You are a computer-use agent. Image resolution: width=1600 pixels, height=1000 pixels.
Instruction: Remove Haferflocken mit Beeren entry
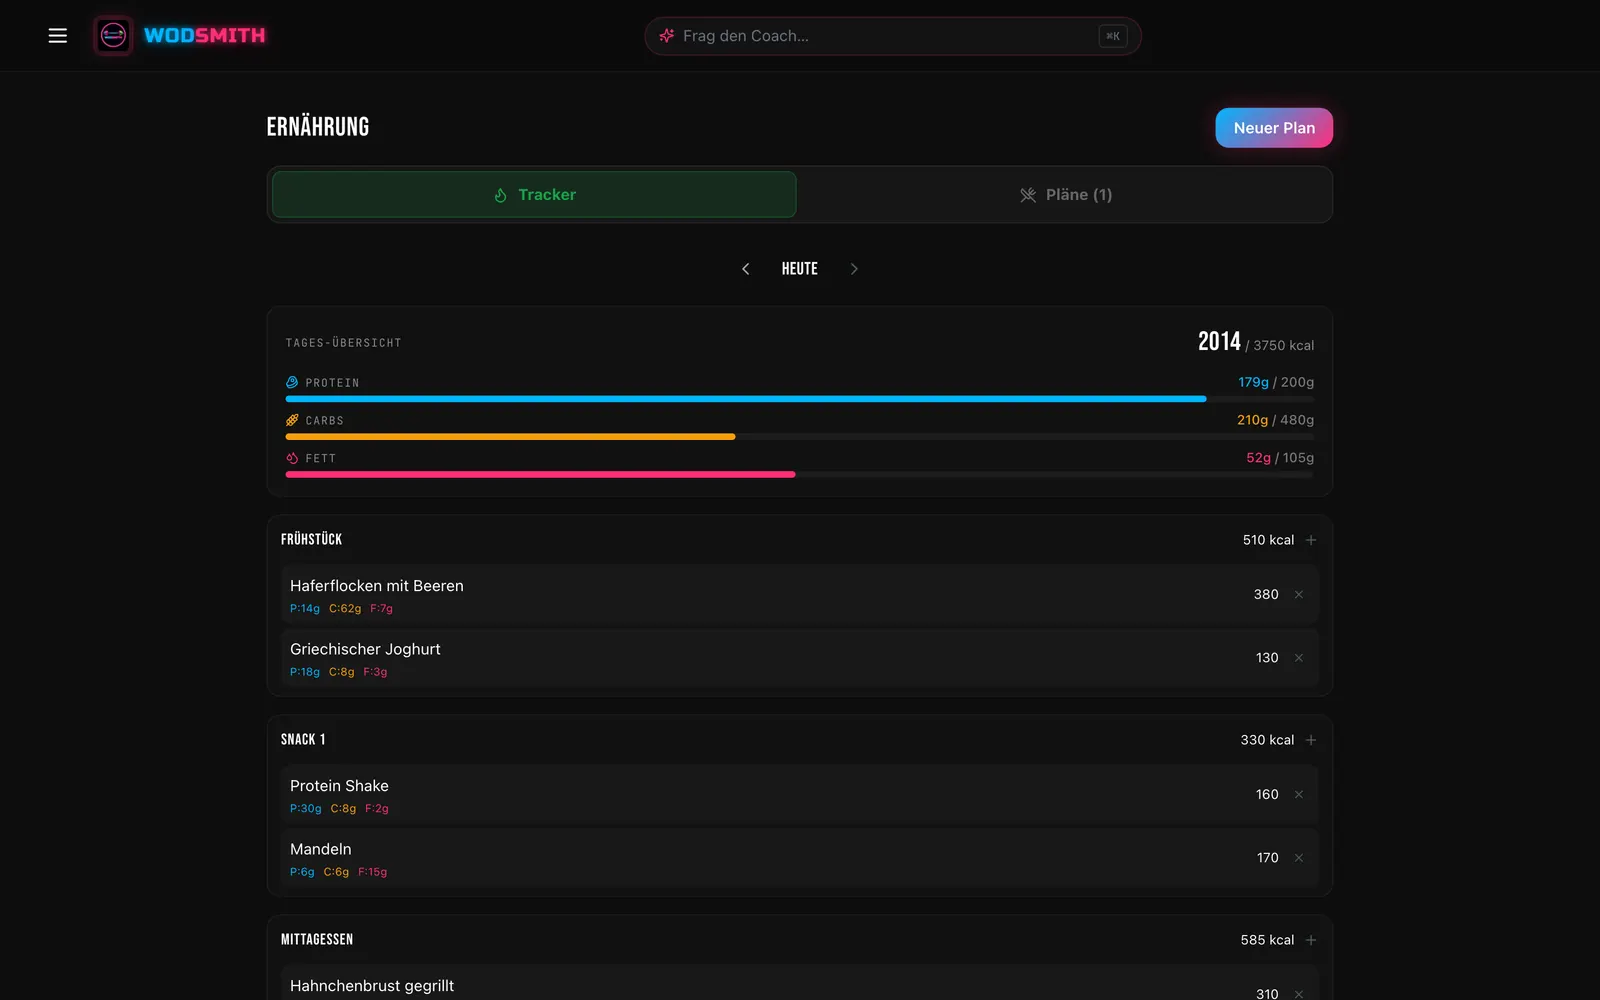click(1299, 594)
